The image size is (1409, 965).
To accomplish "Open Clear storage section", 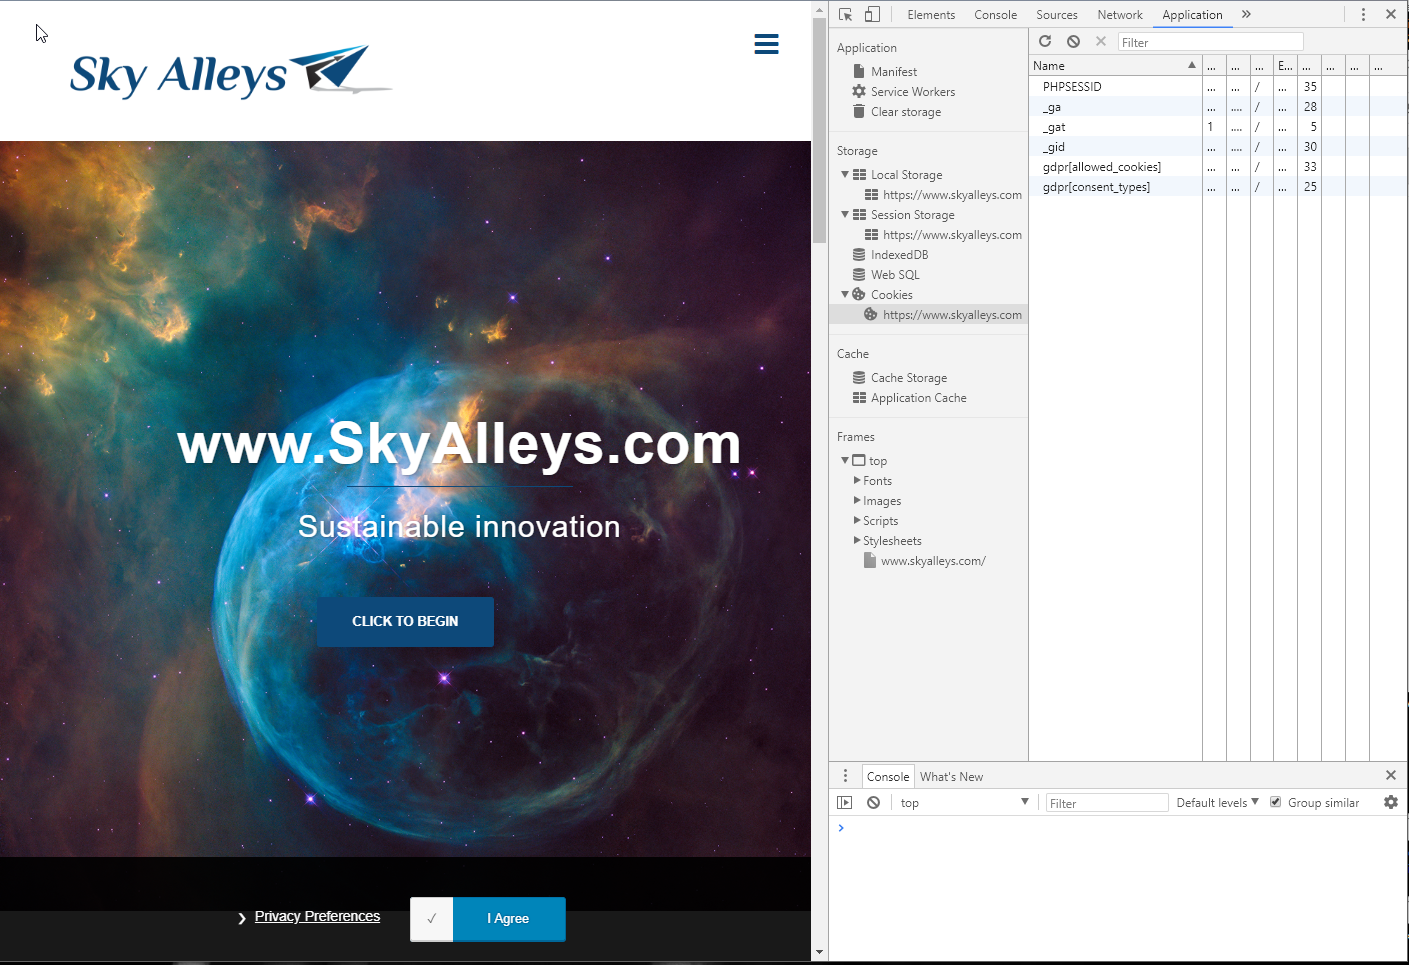I will point(906,111).
